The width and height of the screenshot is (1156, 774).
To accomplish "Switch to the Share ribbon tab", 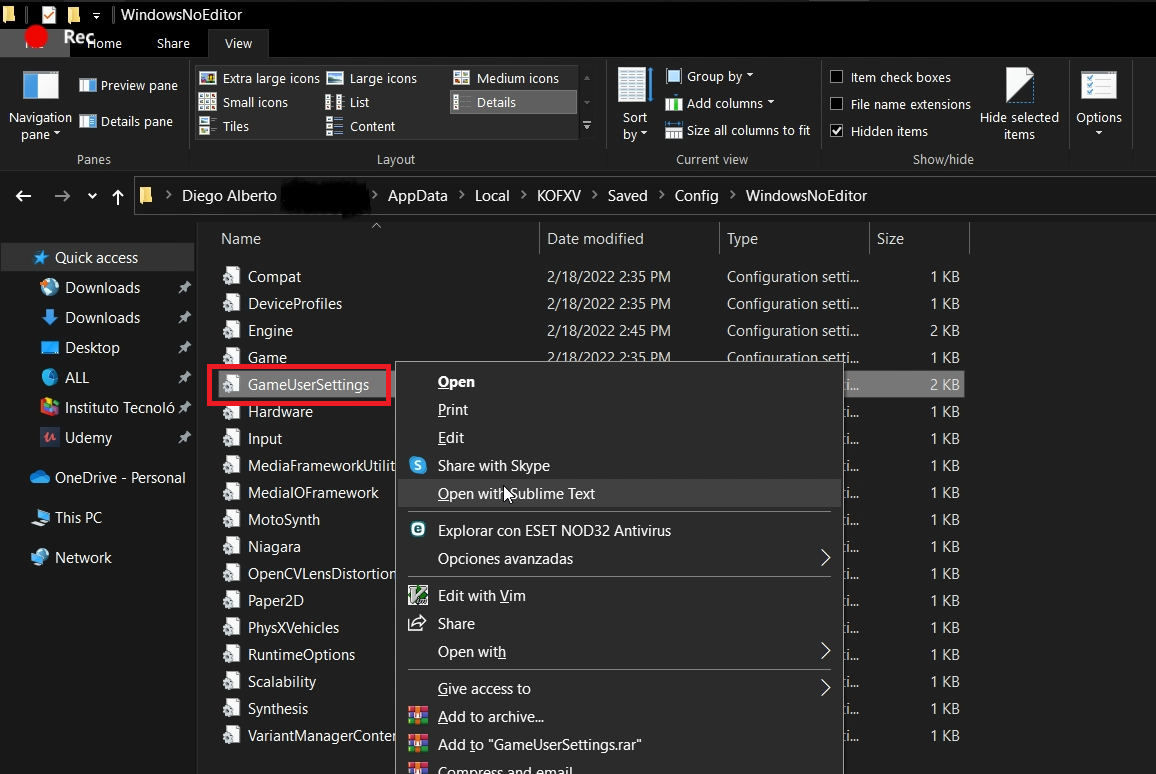I will [x=173, y=43].
